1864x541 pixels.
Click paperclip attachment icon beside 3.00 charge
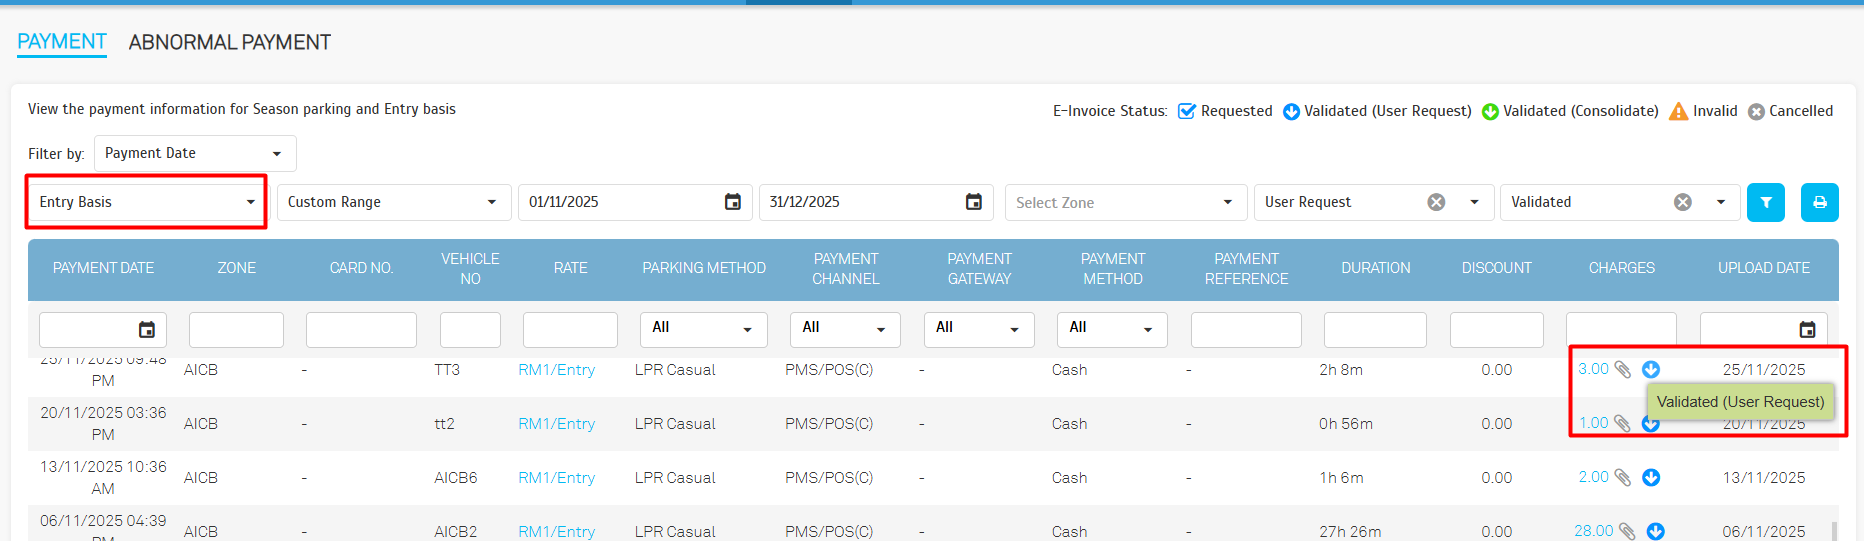(x=1623, y=370)
